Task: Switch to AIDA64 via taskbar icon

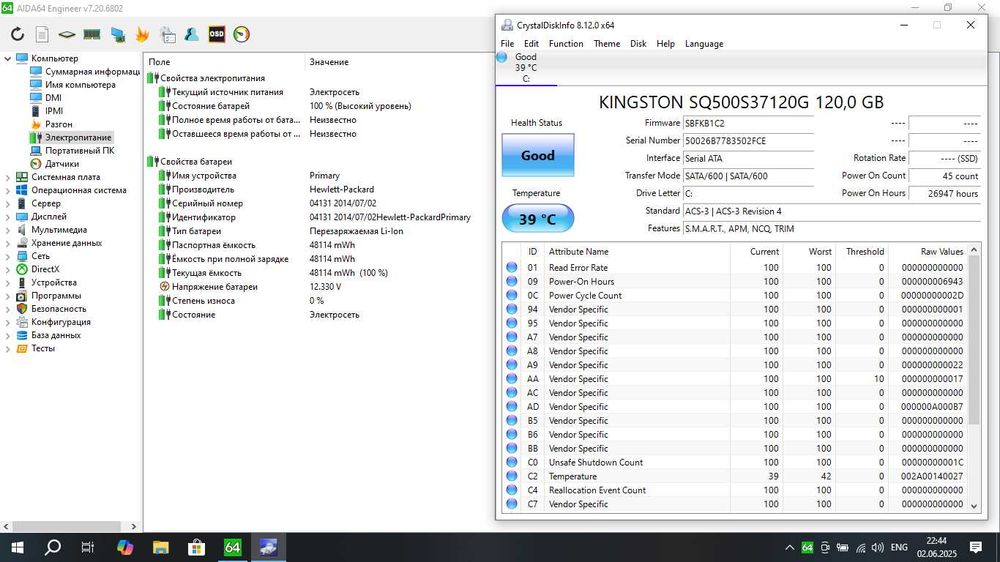Action: click(232, 547)
